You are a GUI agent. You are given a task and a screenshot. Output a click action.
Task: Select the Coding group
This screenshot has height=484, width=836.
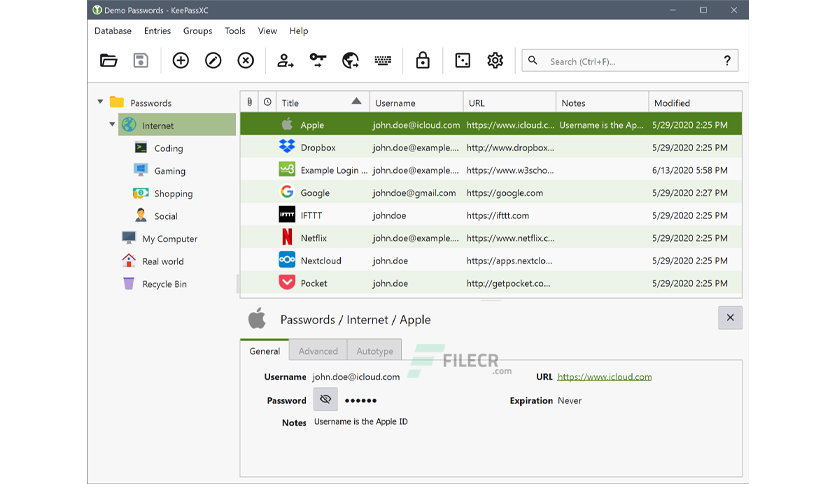(168, 148)
